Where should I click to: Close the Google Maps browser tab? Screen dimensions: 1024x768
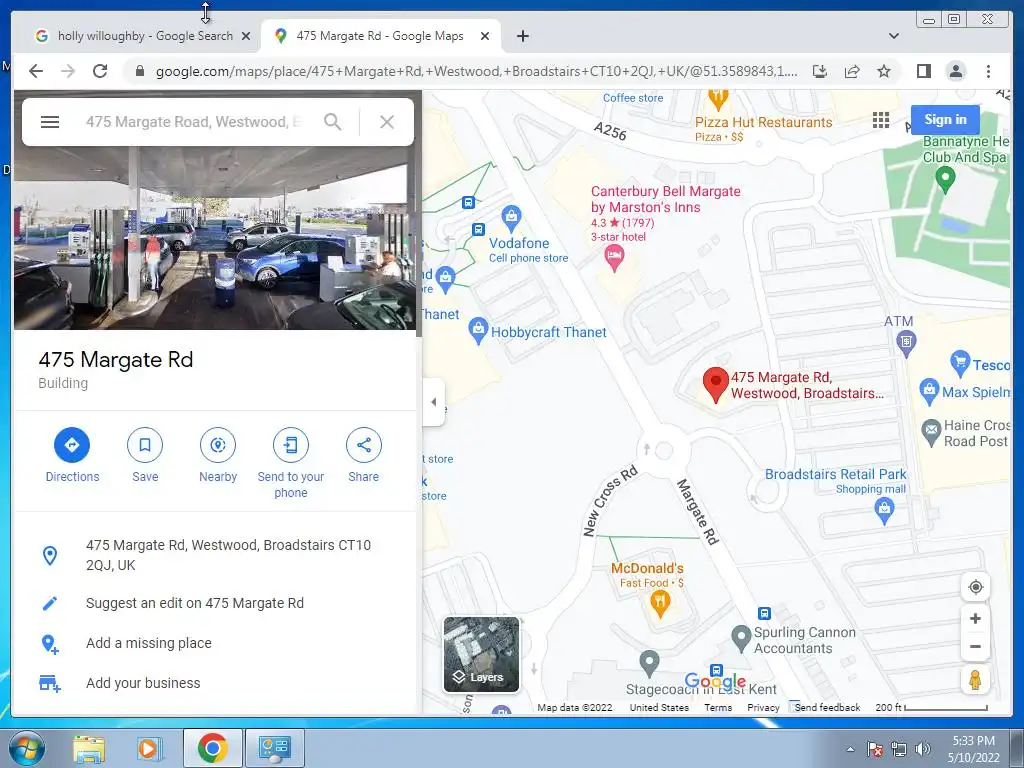(x=485, y=36)
